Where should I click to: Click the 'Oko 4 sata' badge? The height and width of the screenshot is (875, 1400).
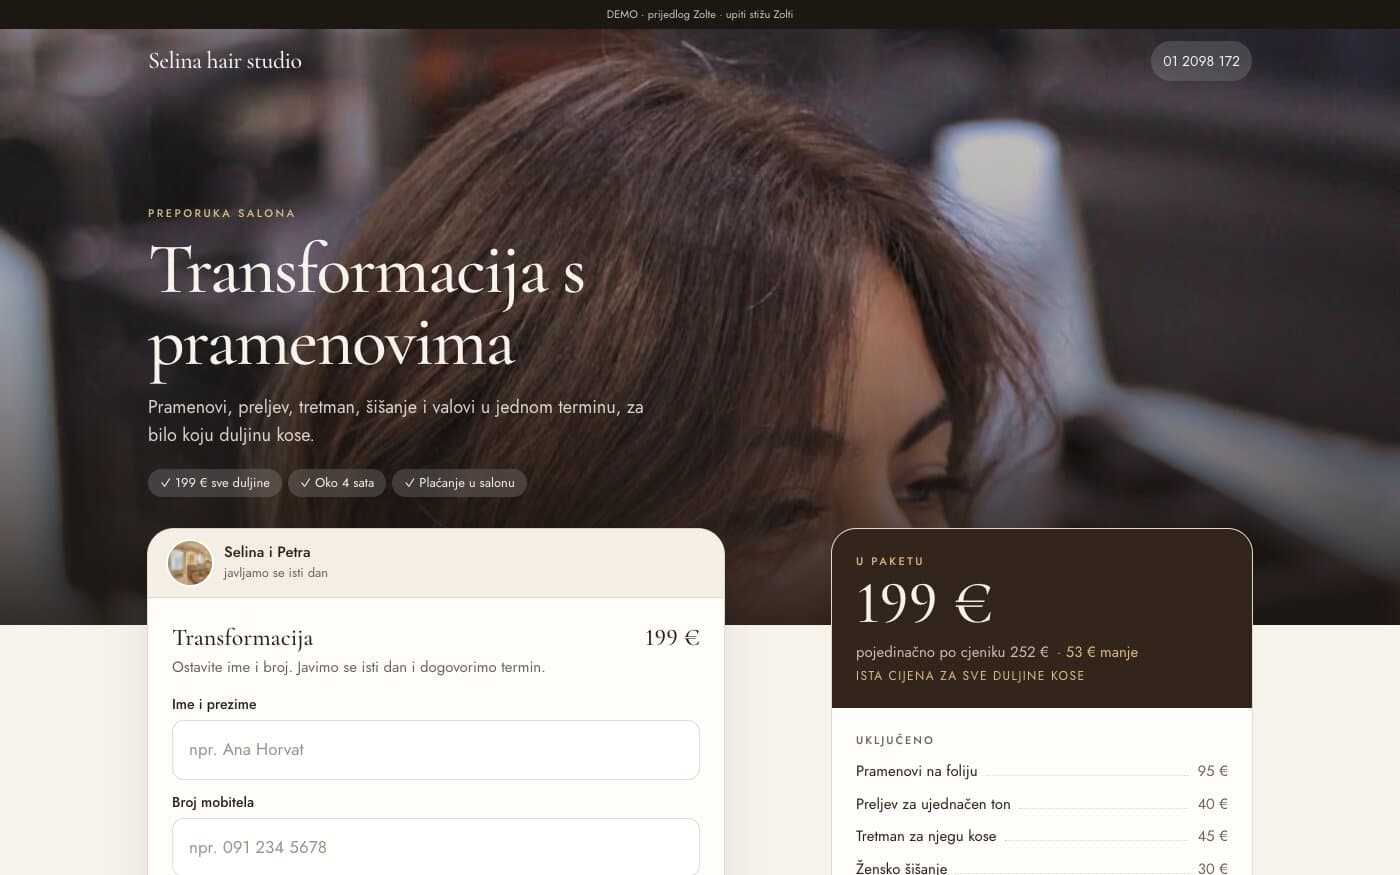coord(337,483)
